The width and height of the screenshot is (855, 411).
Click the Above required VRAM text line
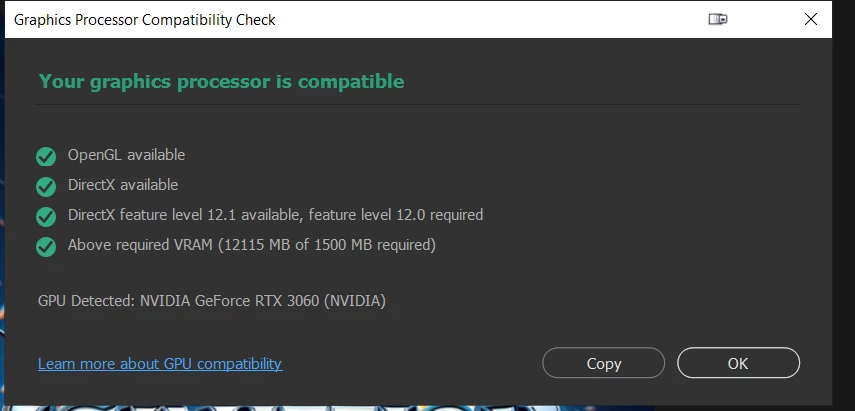click(251, 245)
